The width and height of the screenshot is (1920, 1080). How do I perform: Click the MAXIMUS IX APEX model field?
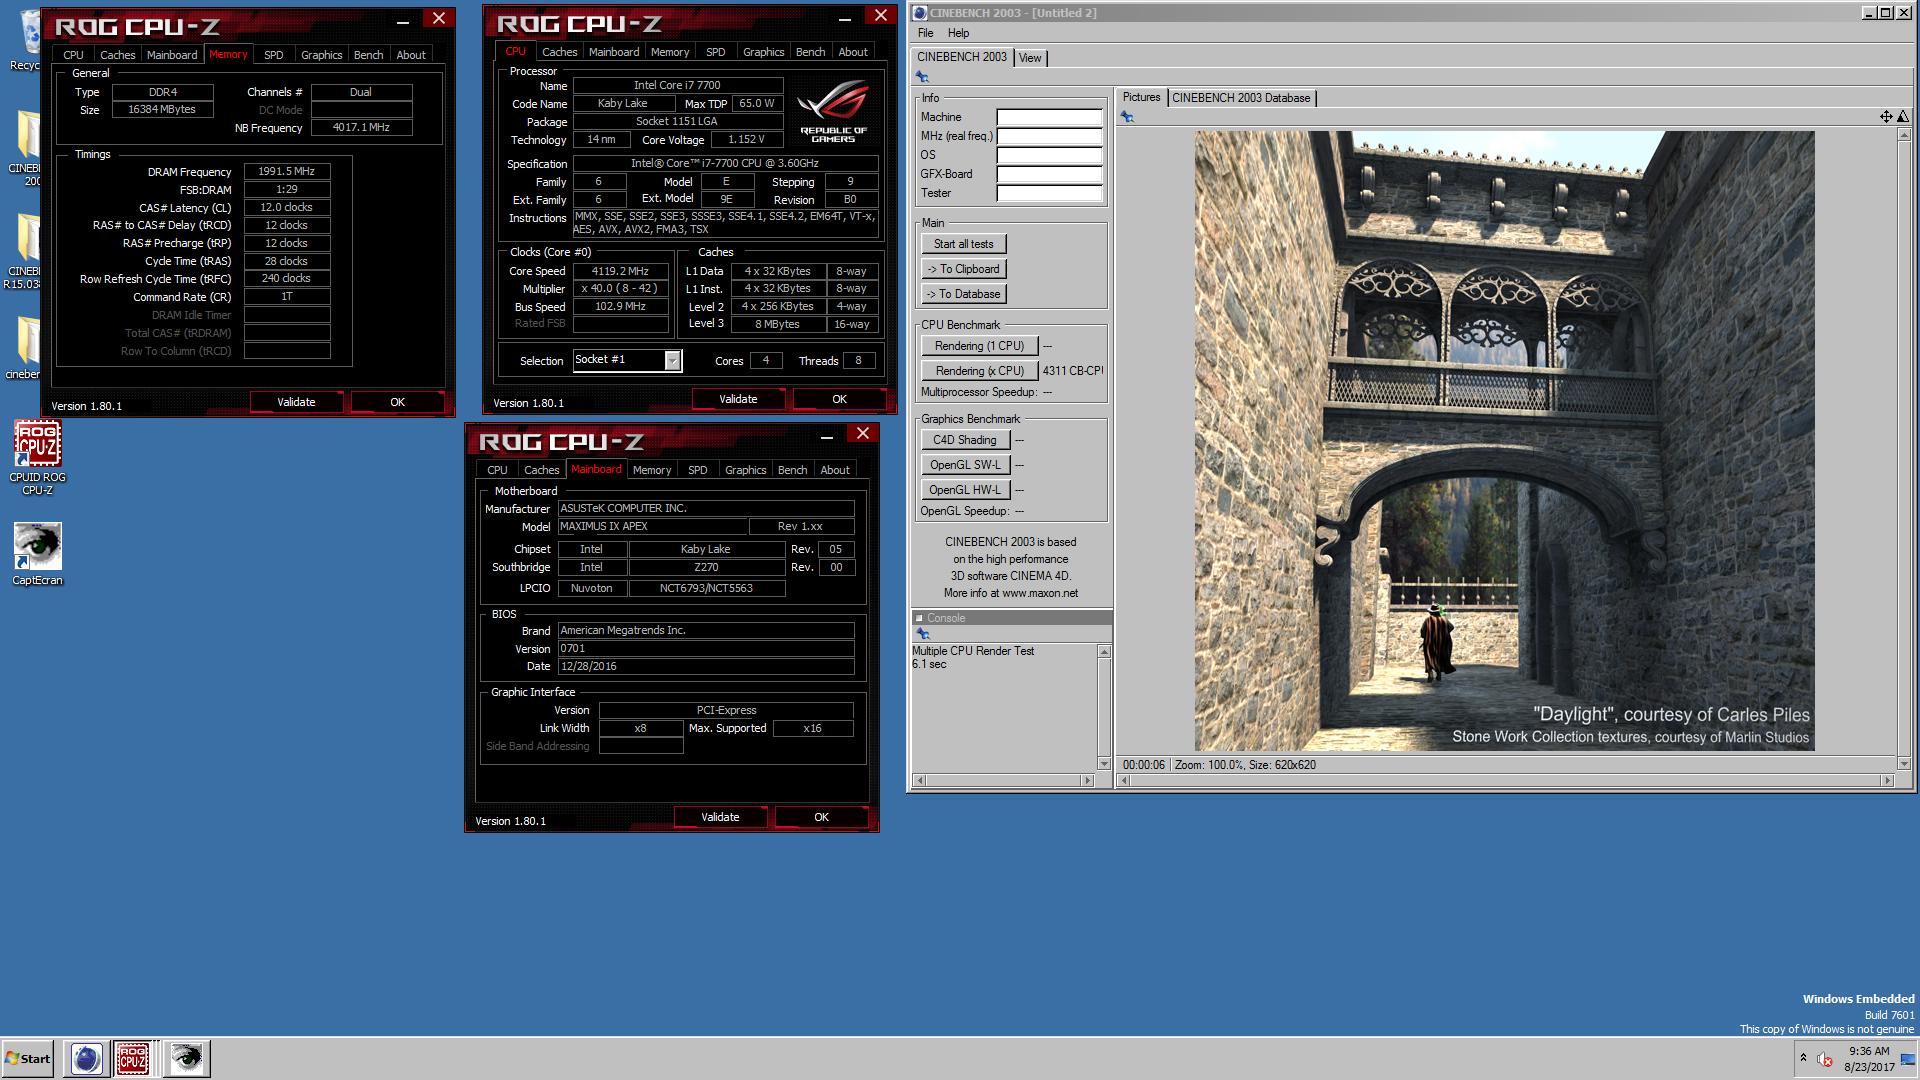(653, 526)
